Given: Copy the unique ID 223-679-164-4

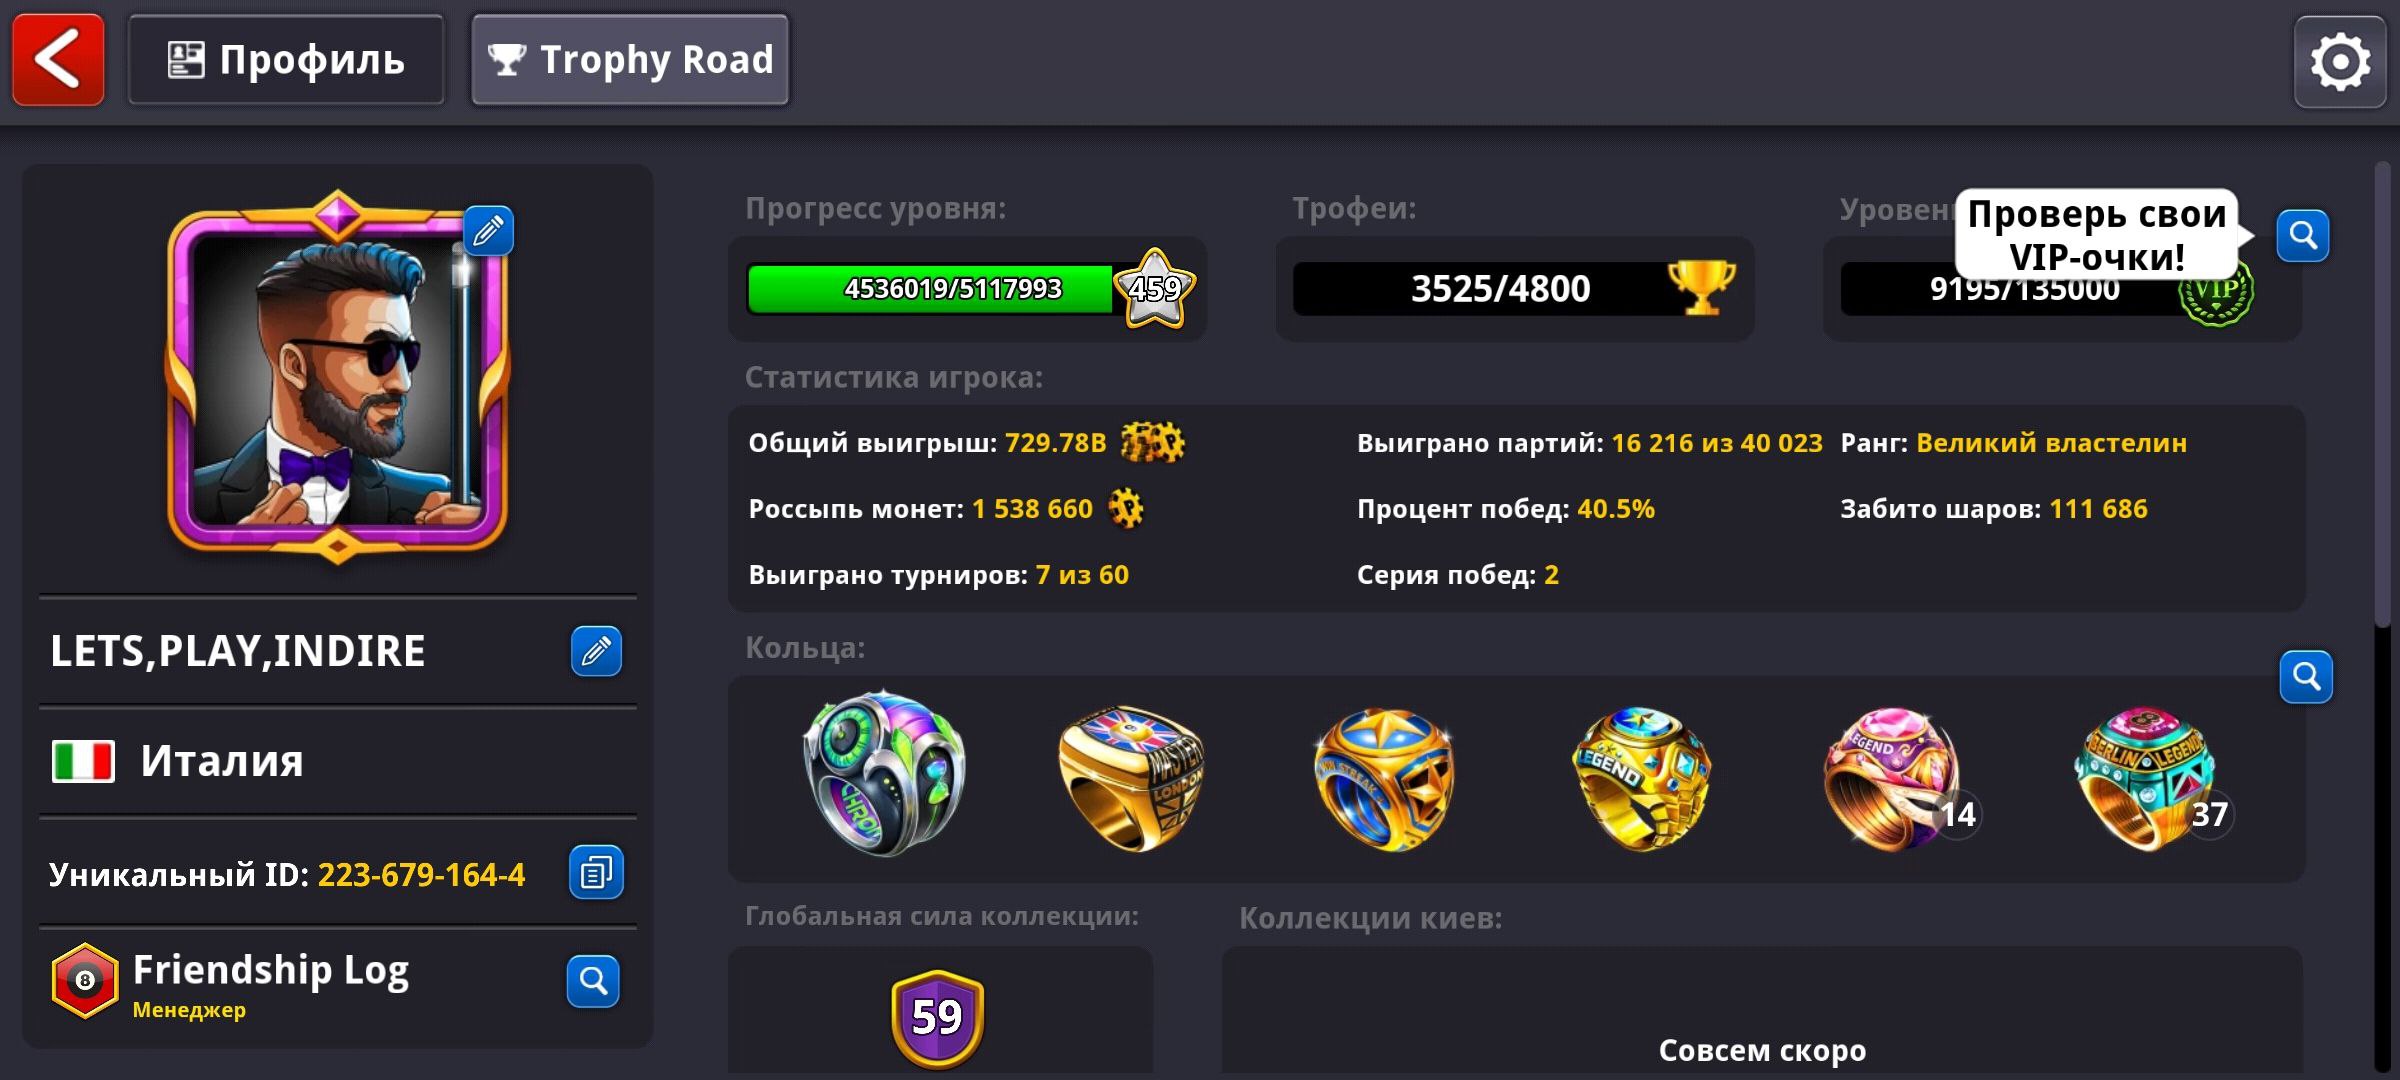Looking at the screenshot, I should click(596, 872).
